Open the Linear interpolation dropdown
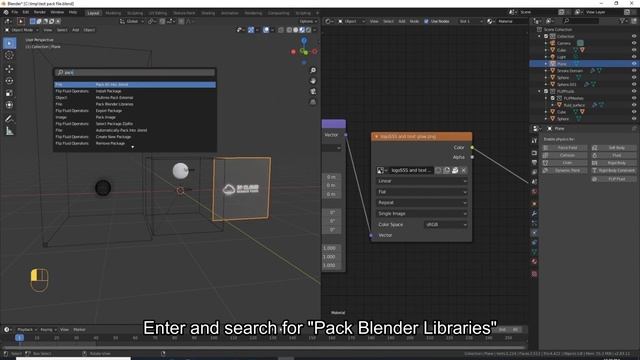Image resolution: width=640 pixels, height=360 pixels. (x=421, y=181)
